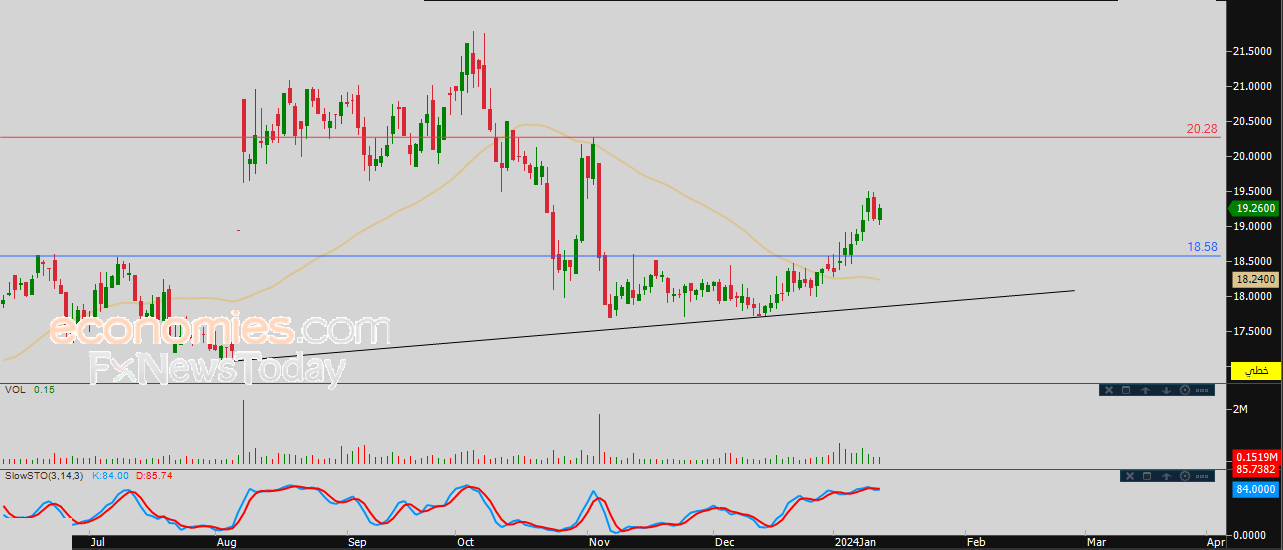This screenshot has height=550, width=1283.
Task: Click the blue 84.0000 stochastic tag
Action: point(1256,489)
